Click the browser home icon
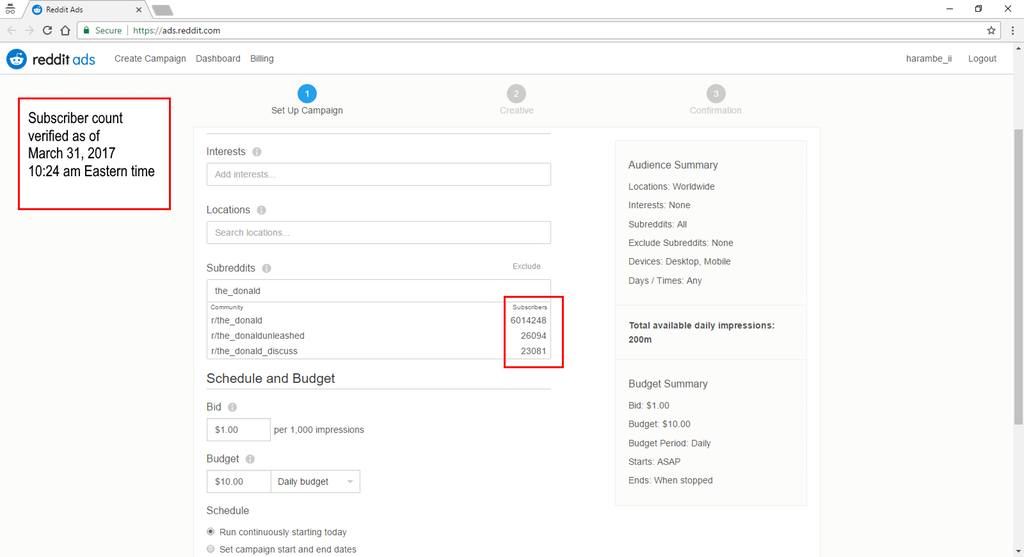The image size is (1024, 557). click(65, 30)
